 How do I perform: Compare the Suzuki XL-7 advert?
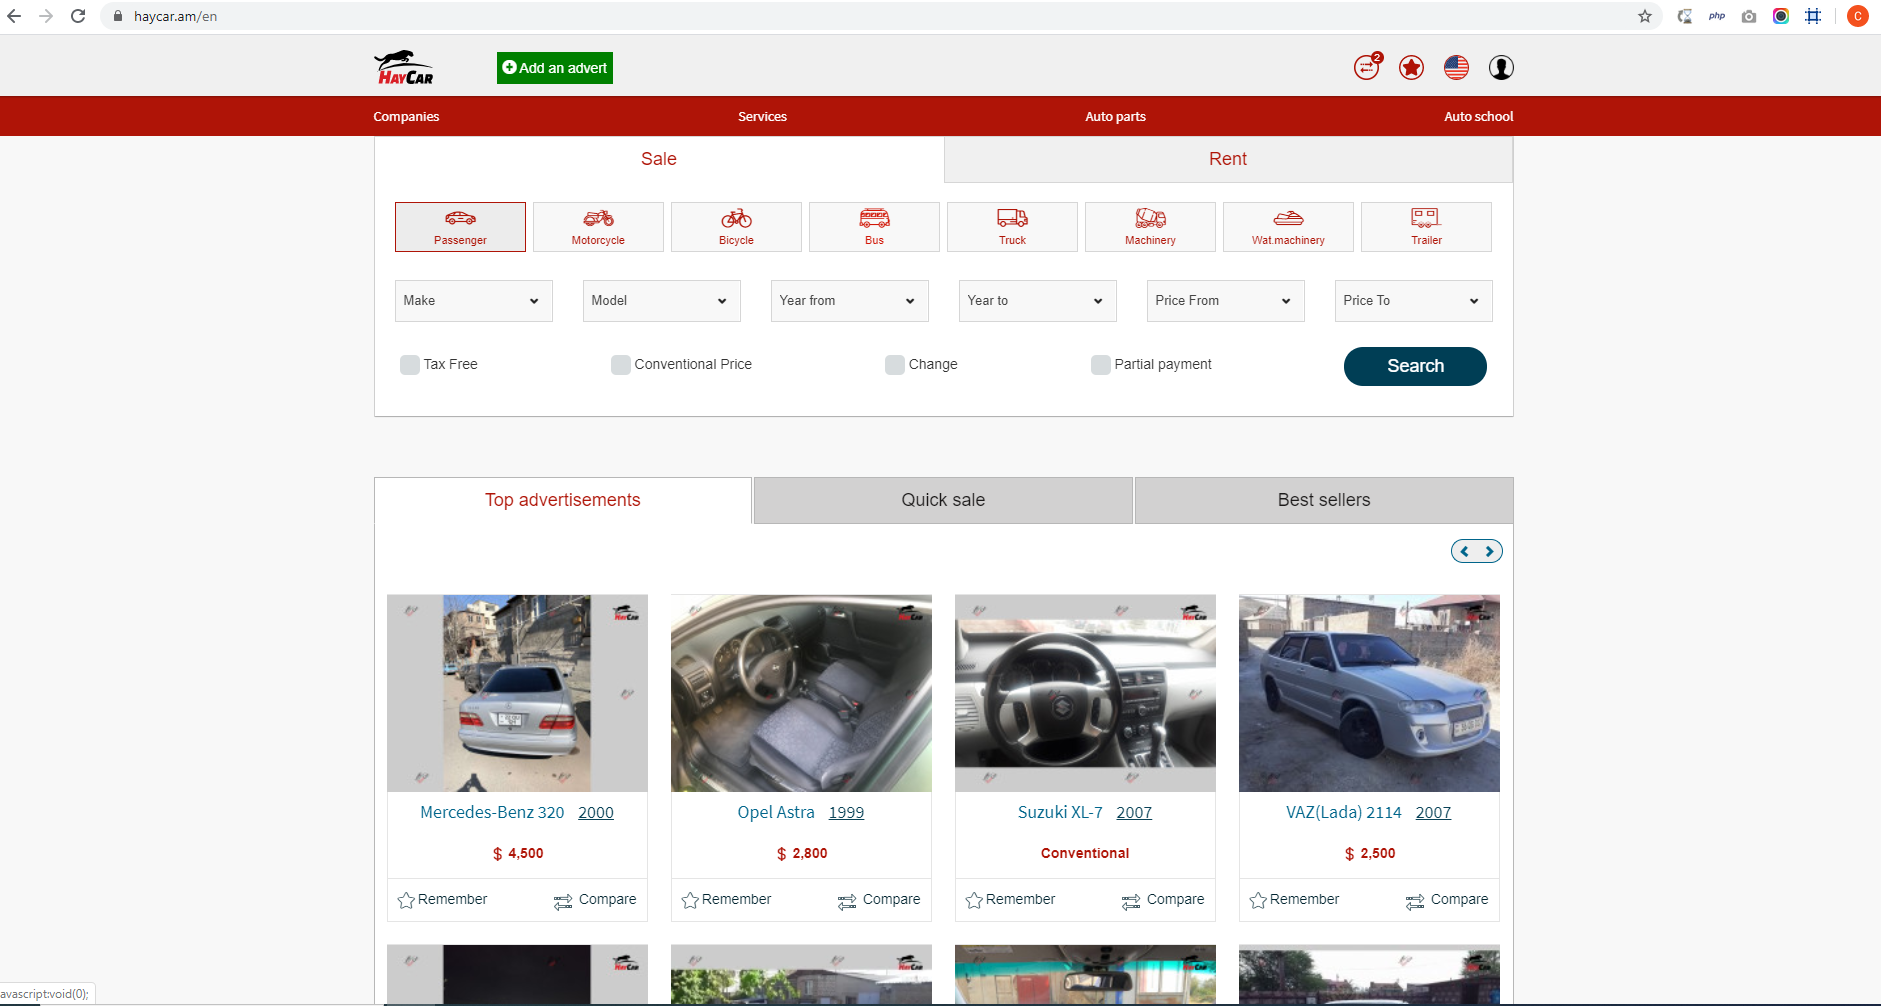[1163, 900]
